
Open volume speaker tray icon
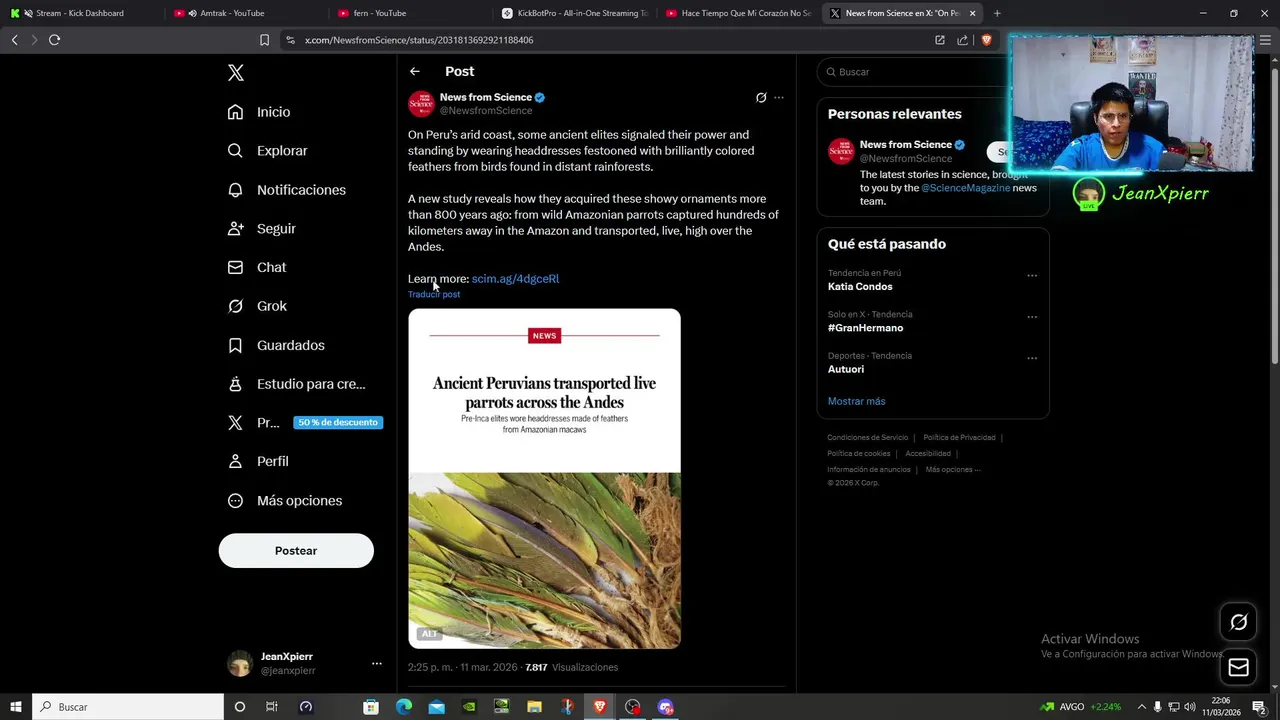click(x=1190, y=707)
